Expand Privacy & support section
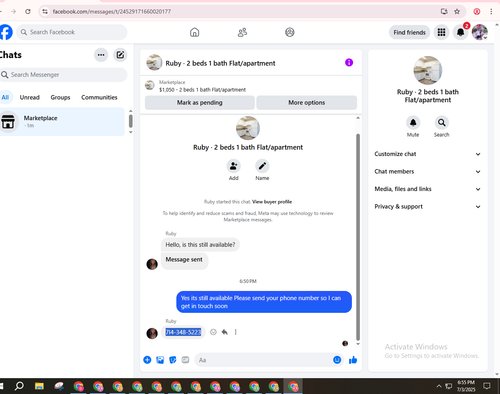The height and width of the screenshot is (394, 500). 428,207
